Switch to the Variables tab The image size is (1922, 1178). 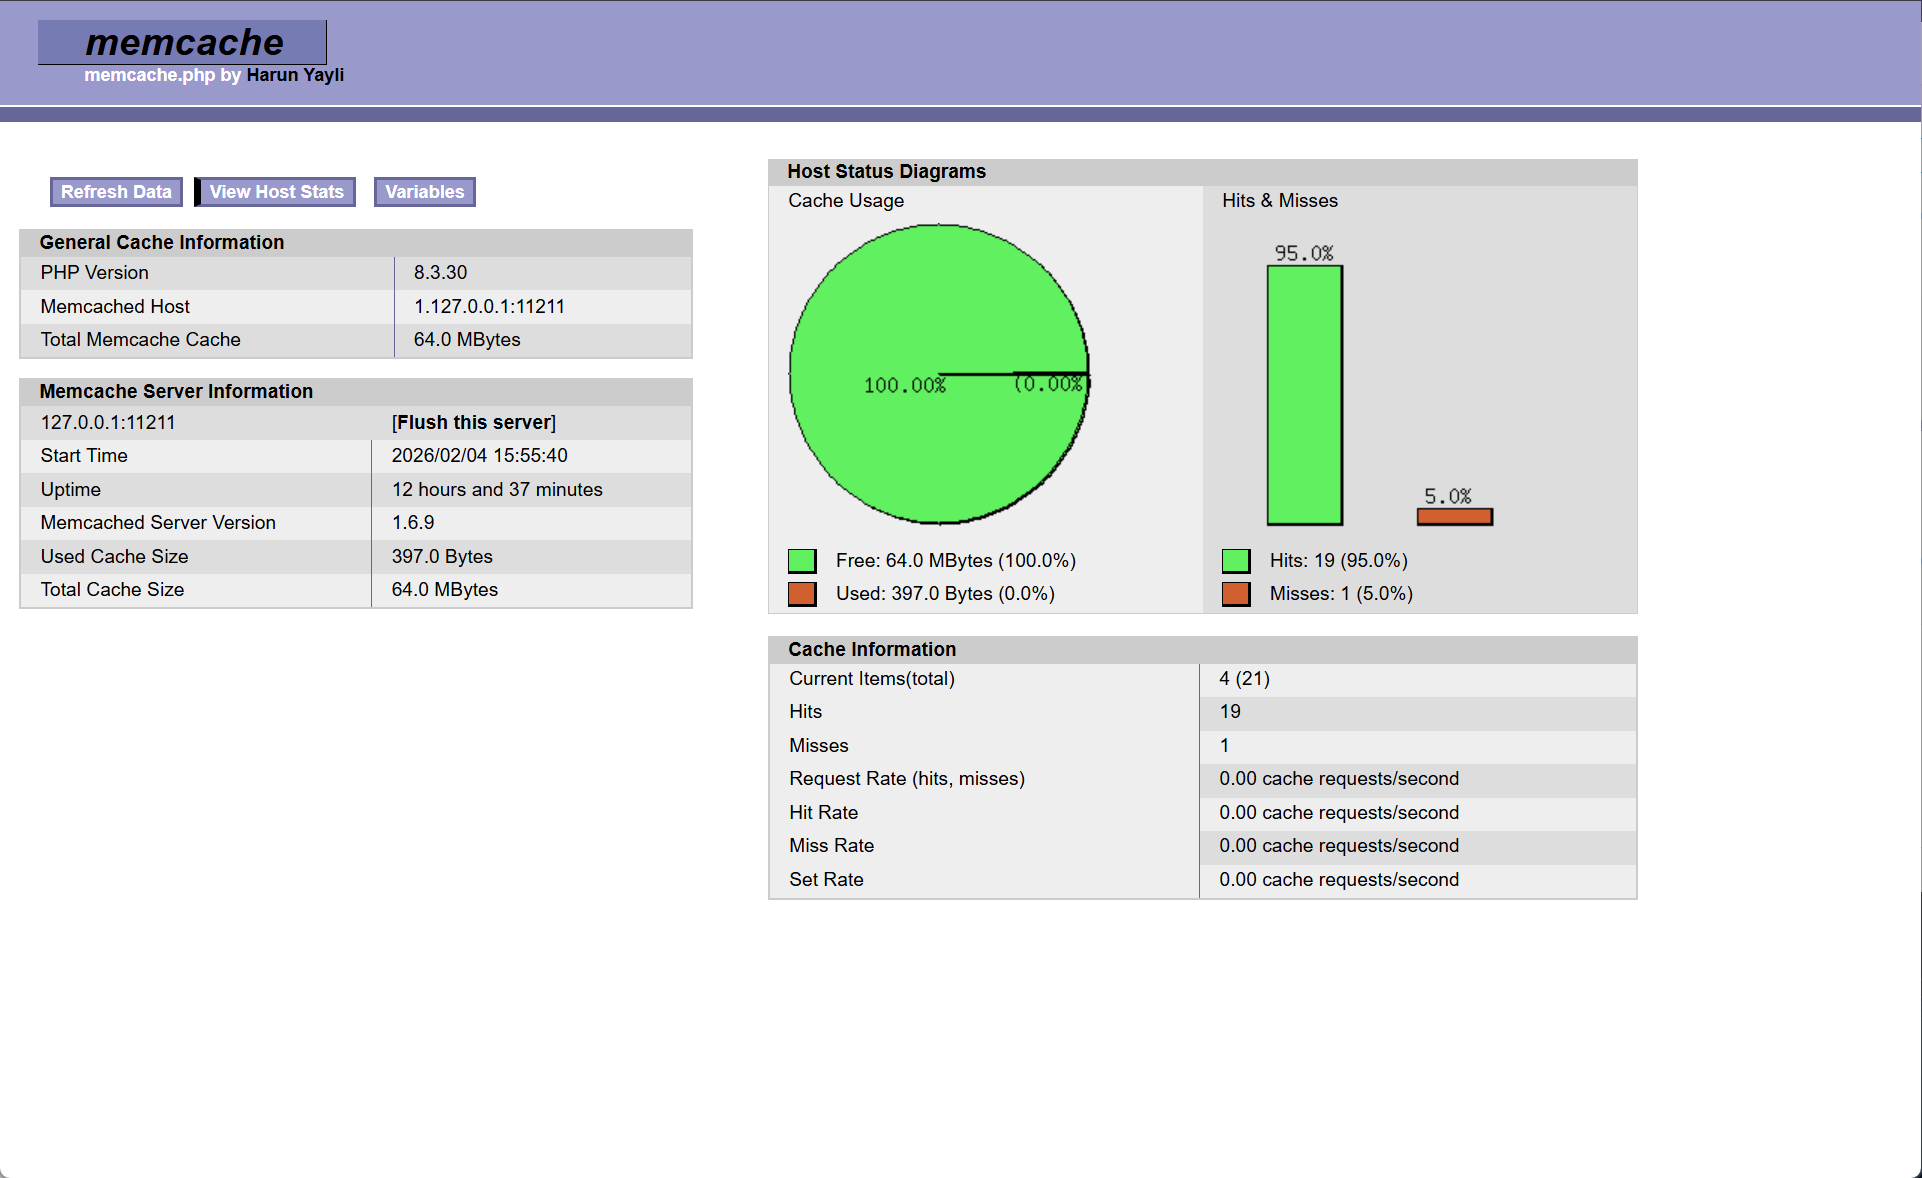[424, 192]
